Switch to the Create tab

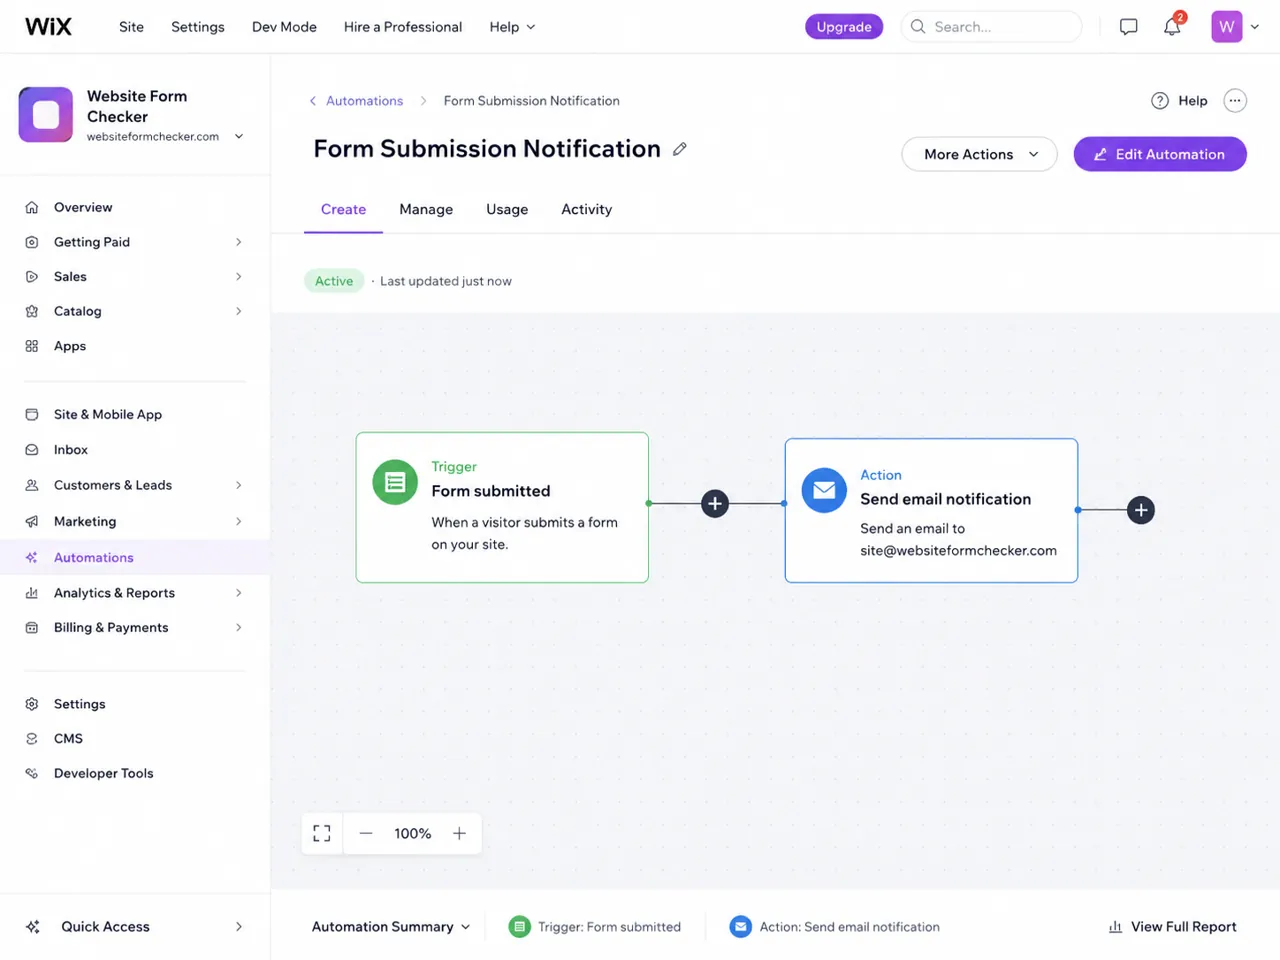[x=343, y=210]
